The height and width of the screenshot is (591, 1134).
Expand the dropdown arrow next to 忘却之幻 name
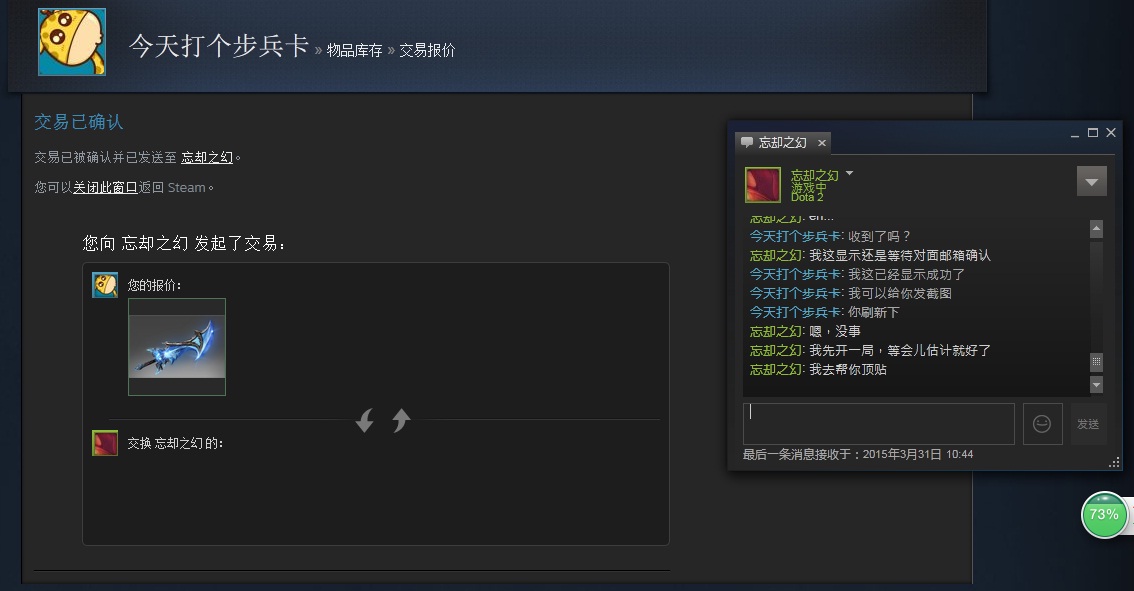point(850,174)
